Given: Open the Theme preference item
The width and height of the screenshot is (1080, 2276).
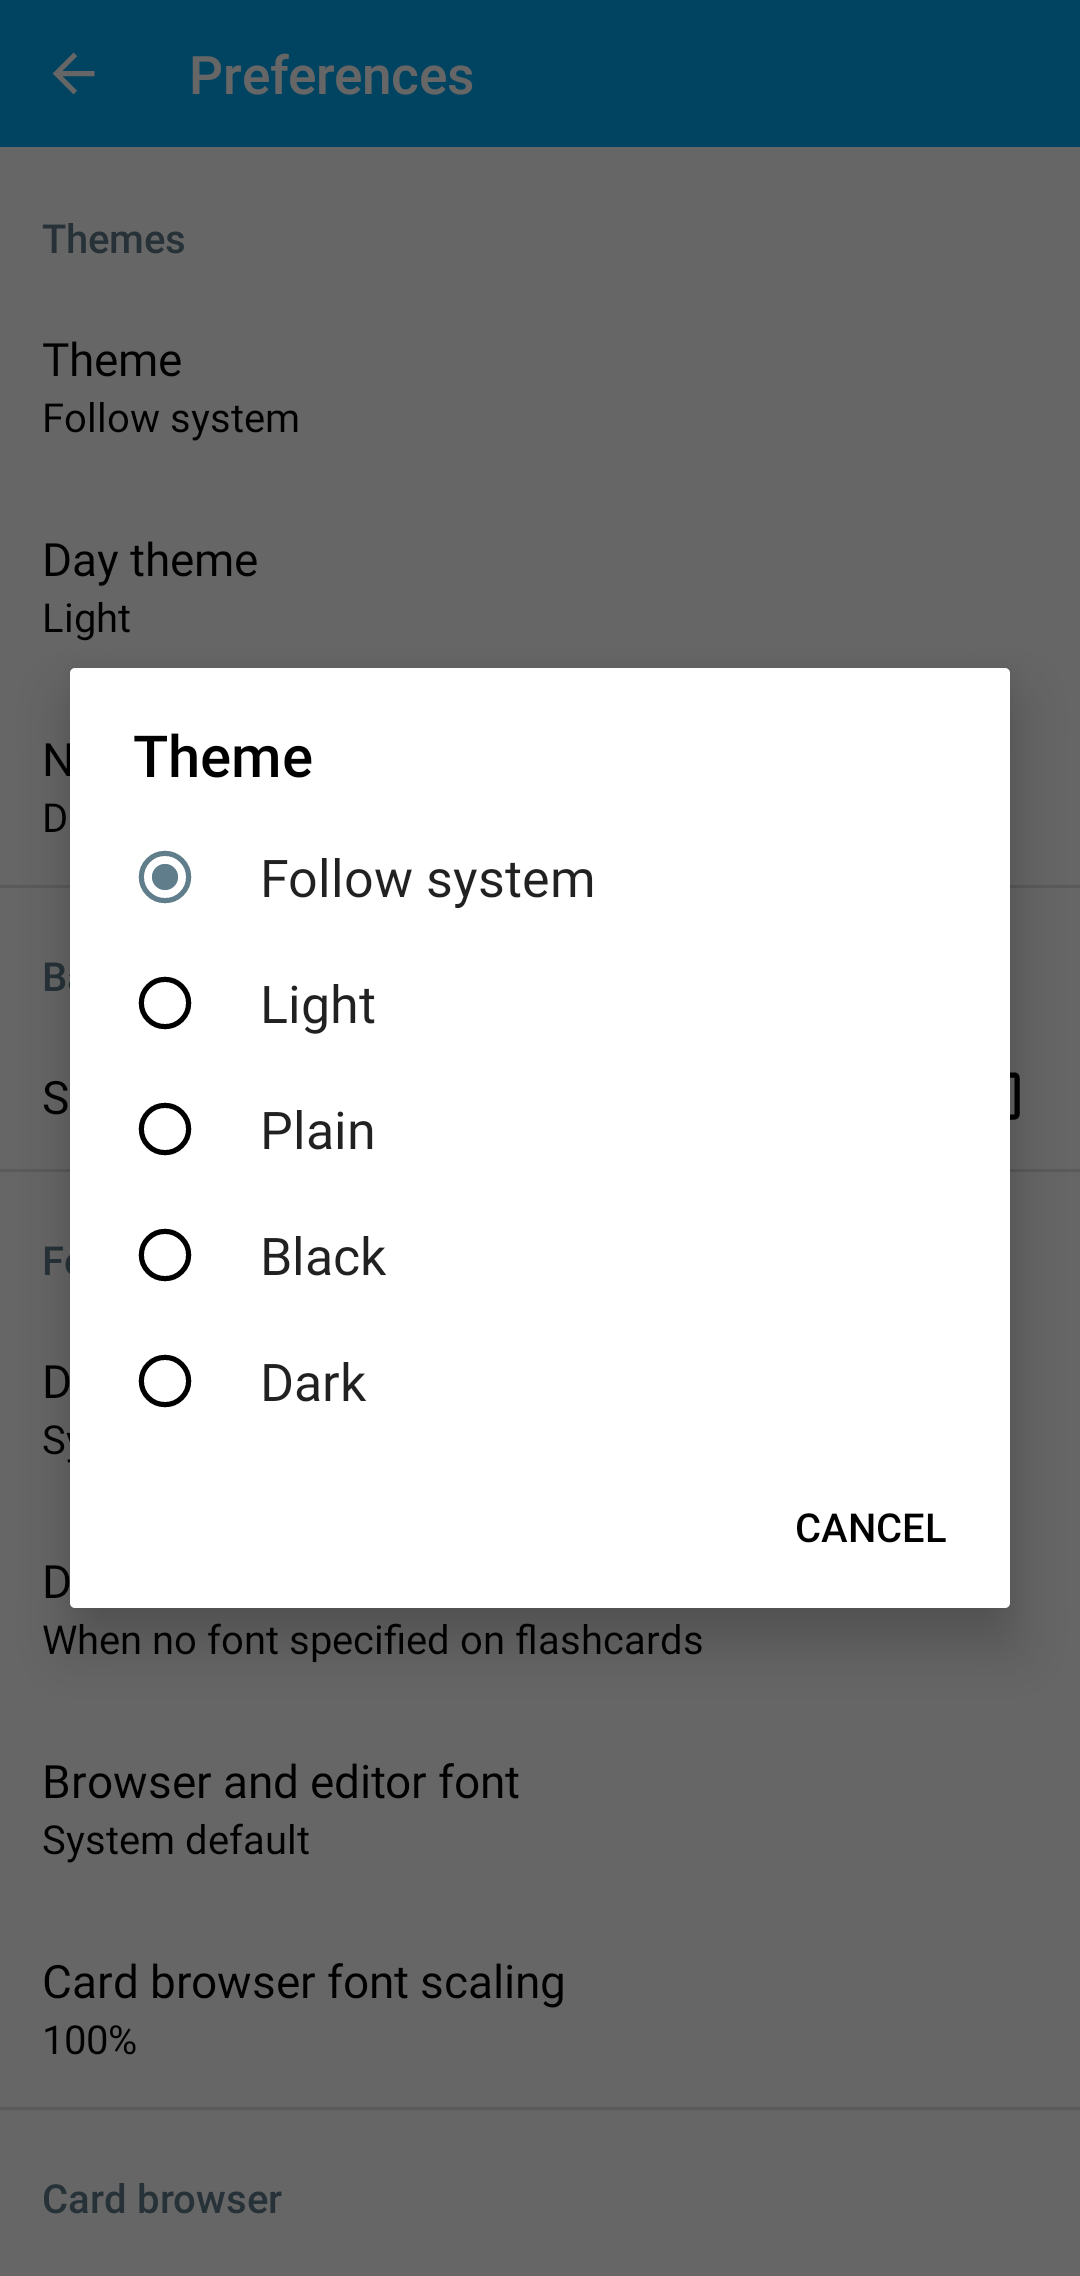Looking at the screenshot, I should (x=113, y=360).
